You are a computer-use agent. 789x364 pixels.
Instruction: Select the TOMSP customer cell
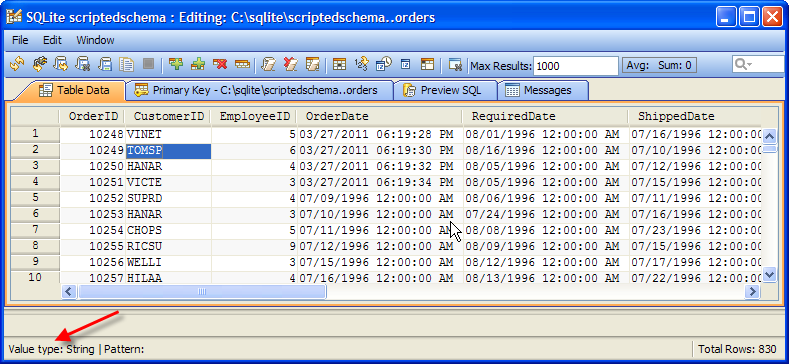click(168, 151)
